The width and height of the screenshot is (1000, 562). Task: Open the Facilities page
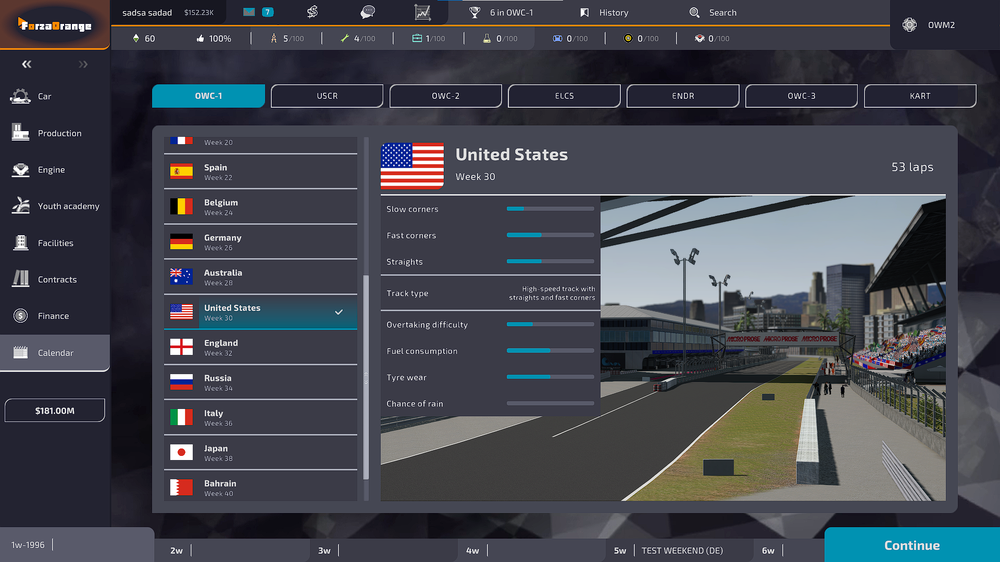click(x=55, y=242)
